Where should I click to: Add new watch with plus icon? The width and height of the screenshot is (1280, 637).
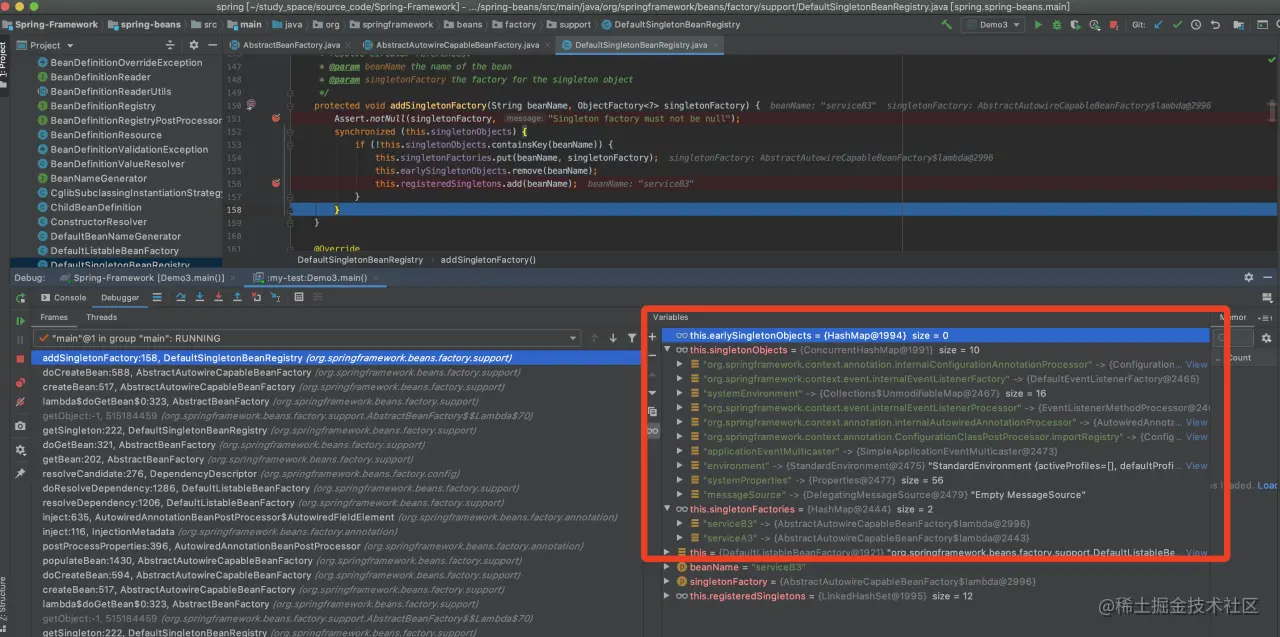(652, 337)
